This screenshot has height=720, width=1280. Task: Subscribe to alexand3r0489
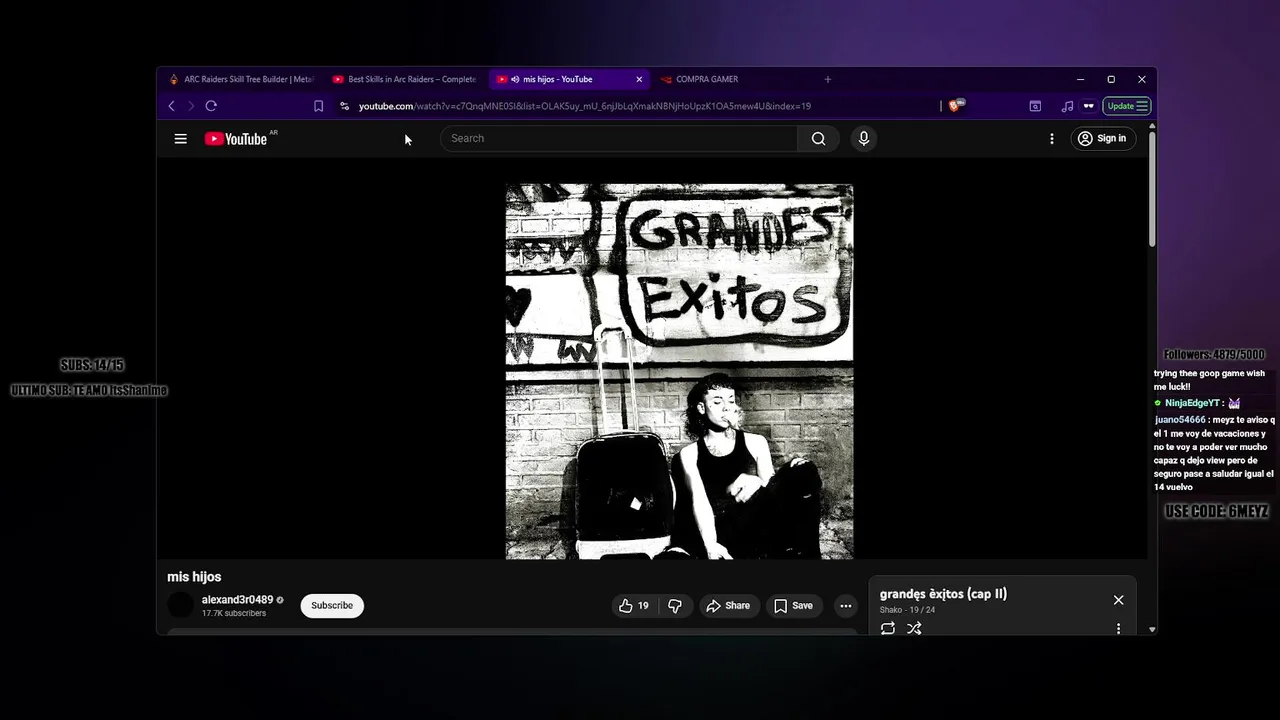pos(332,606)
